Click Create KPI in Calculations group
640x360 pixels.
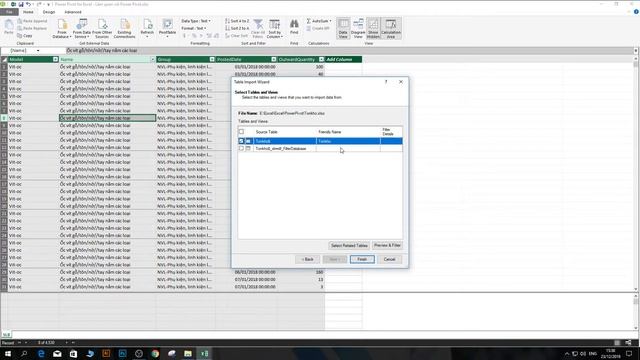318,28
